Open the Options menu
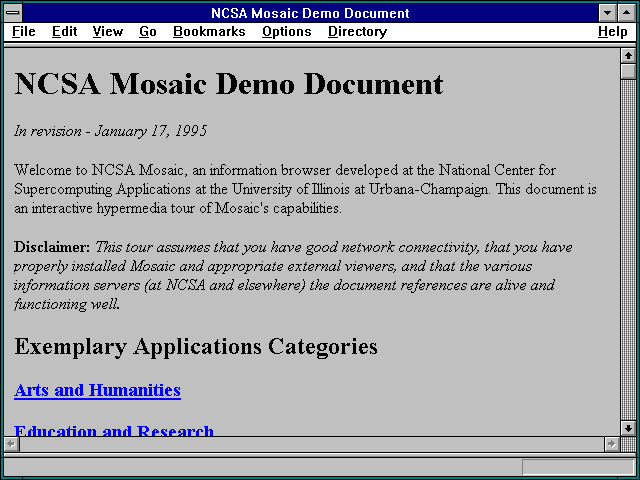The width and height of the screenshot is (640, 480). [287, 31]
